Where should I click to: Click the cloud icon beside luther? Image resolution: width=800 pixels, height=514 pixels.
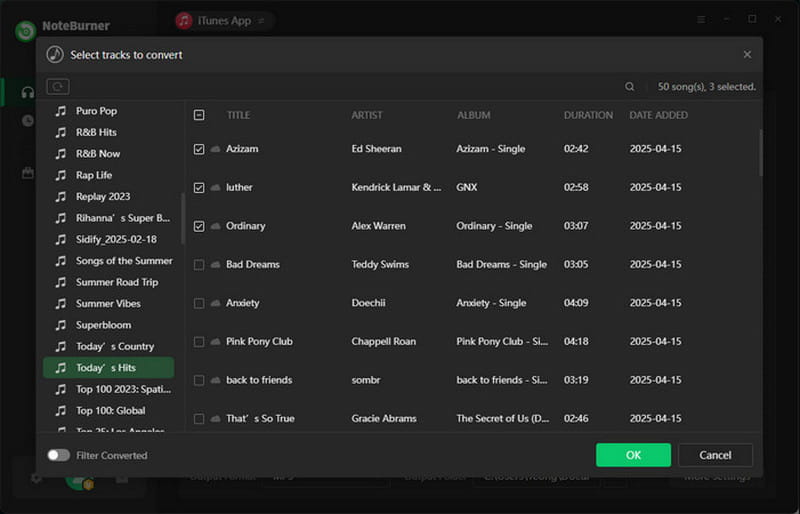coord(216,187)
